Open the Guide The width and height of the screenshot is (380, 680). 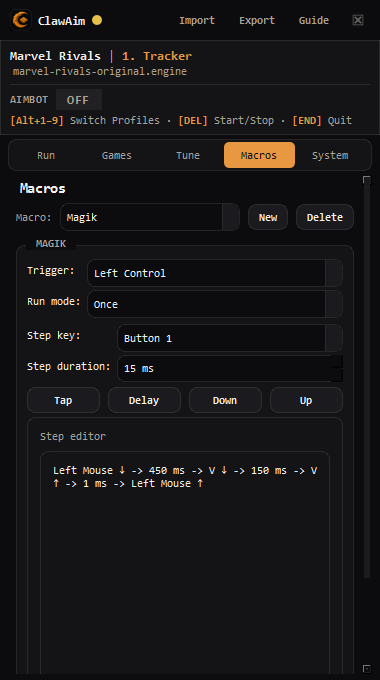[314, 20]
